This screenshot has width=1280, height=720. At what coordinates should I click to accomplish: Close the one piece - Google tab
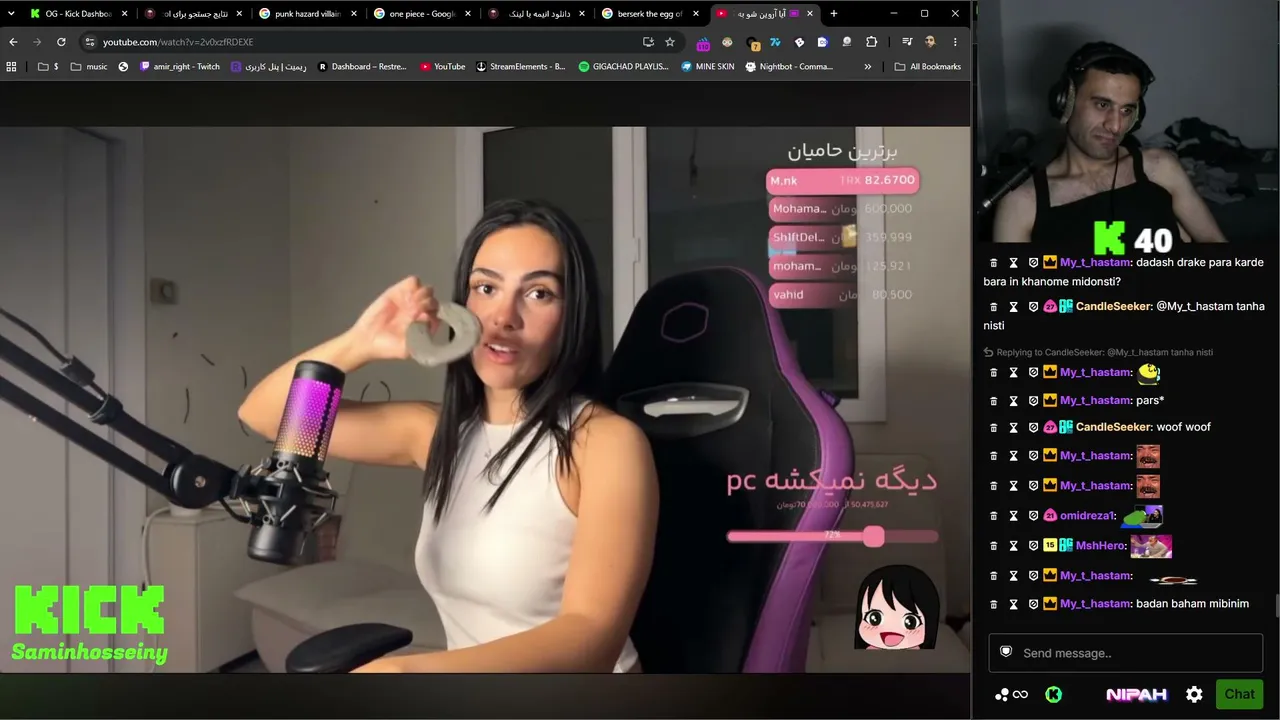pyautogui.click(x=468, y=14)
